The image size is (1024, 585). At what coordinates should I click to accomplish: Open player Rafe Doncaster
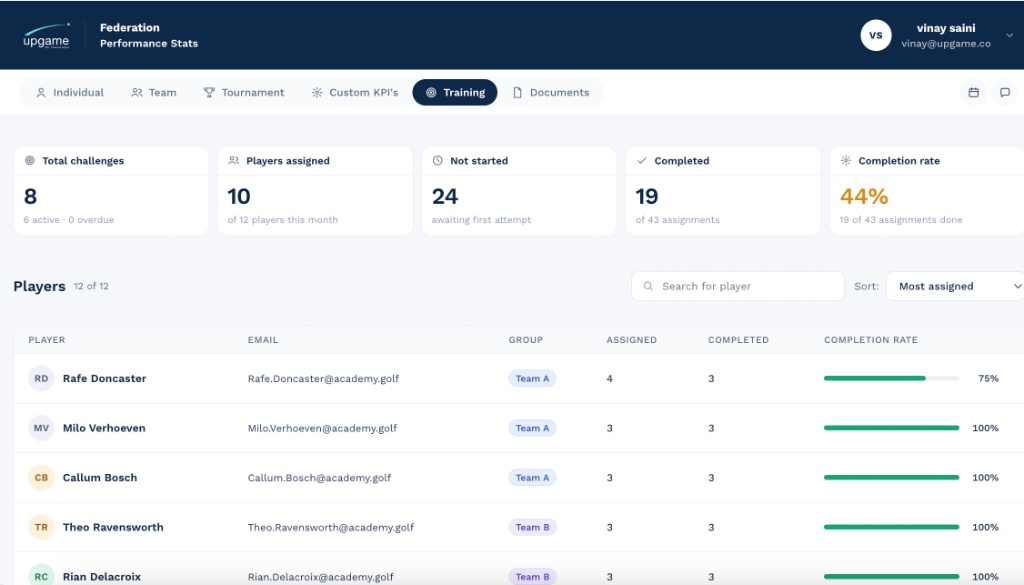pyautogui.click(x=104, y=379)
